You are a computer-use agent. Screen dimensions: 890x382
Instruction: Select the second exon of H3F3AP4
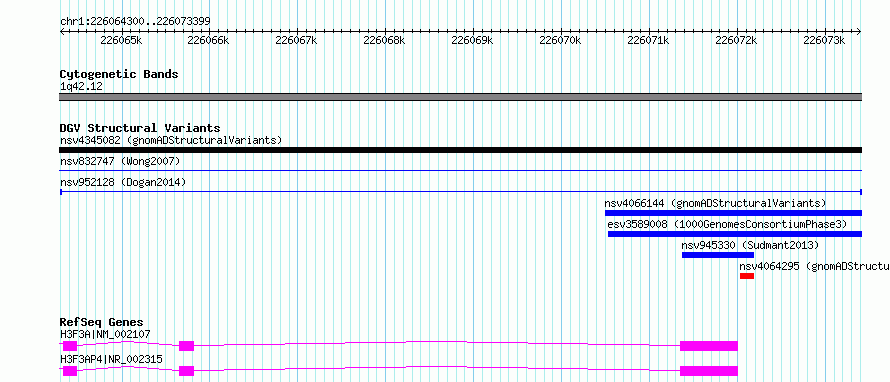pyautogui.click(x=186, y=371)
